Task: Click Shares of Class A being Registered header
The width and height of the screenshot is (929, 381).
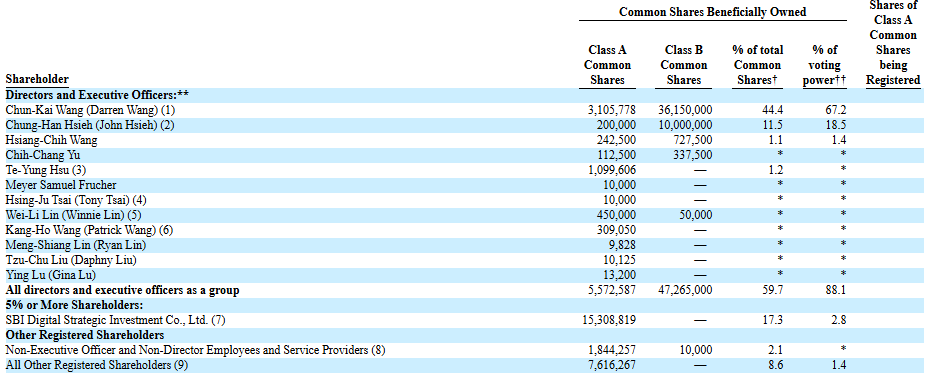Action: click(x=893, y=43)
